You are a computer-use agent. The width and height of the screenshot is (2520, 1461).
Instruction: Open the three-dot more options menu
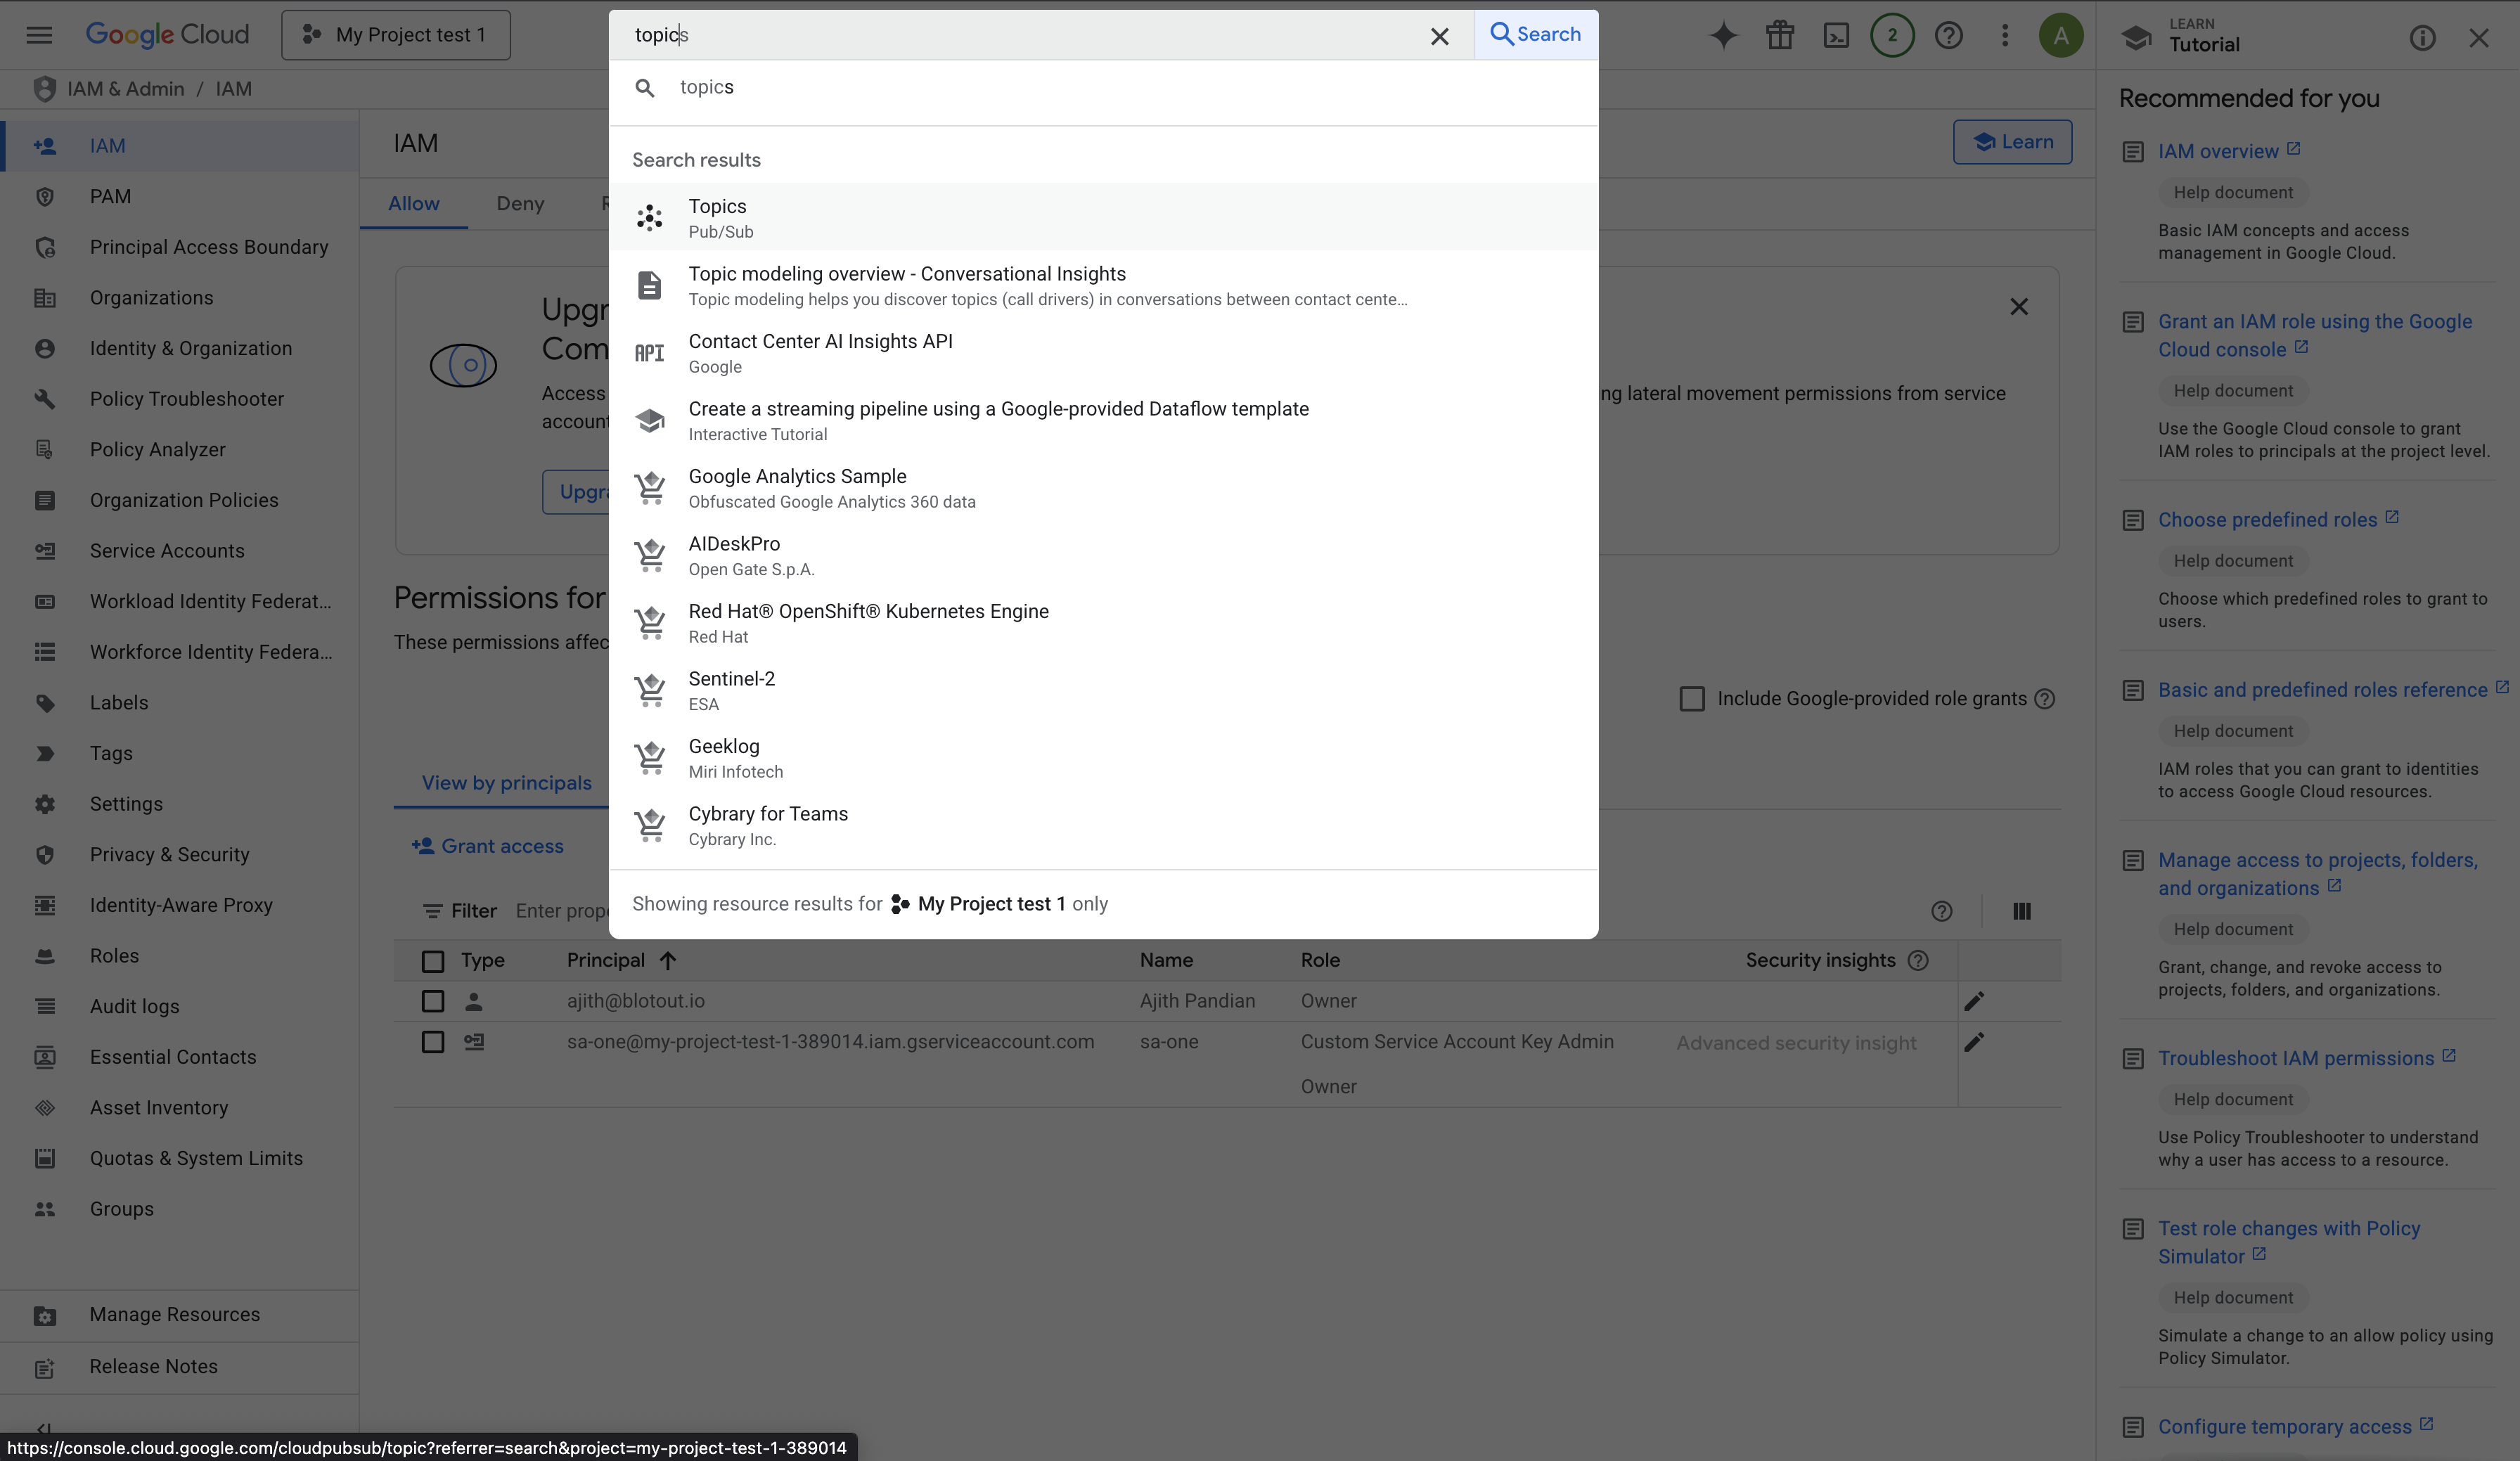(x=2004, y=36)
